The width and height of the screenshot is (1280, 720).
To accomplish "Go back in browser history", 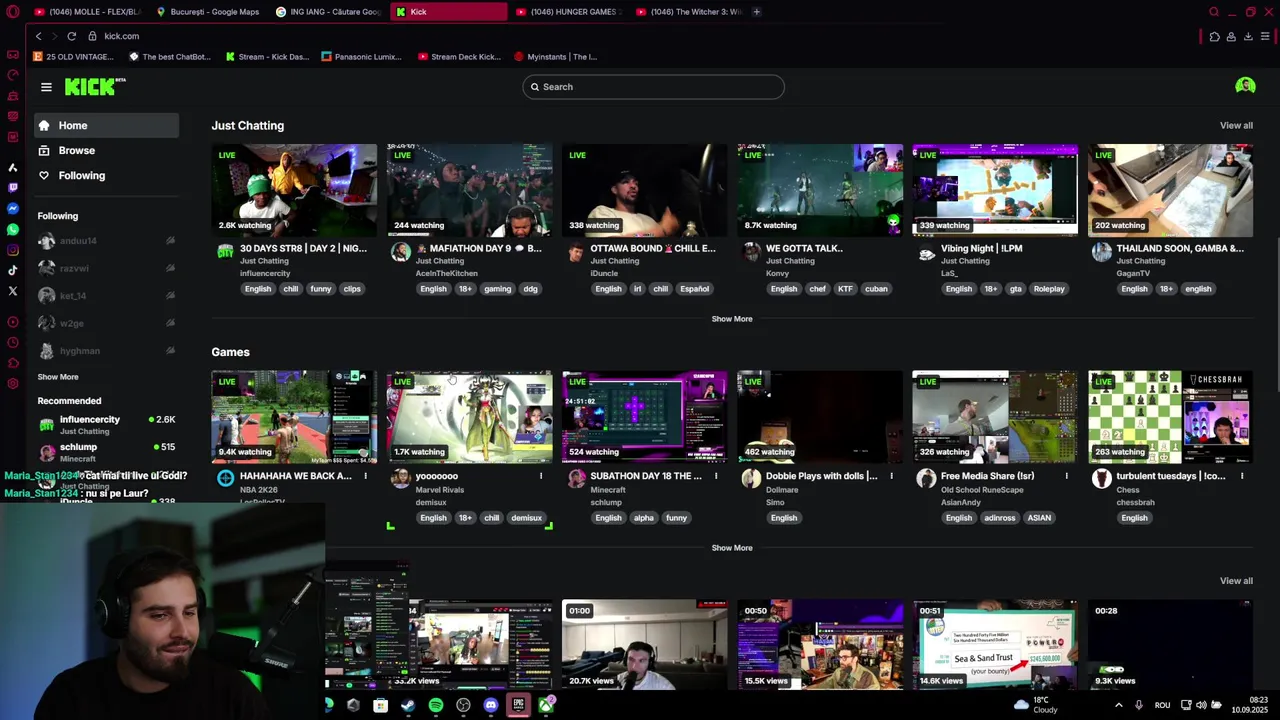I will [x=38, y=36].
